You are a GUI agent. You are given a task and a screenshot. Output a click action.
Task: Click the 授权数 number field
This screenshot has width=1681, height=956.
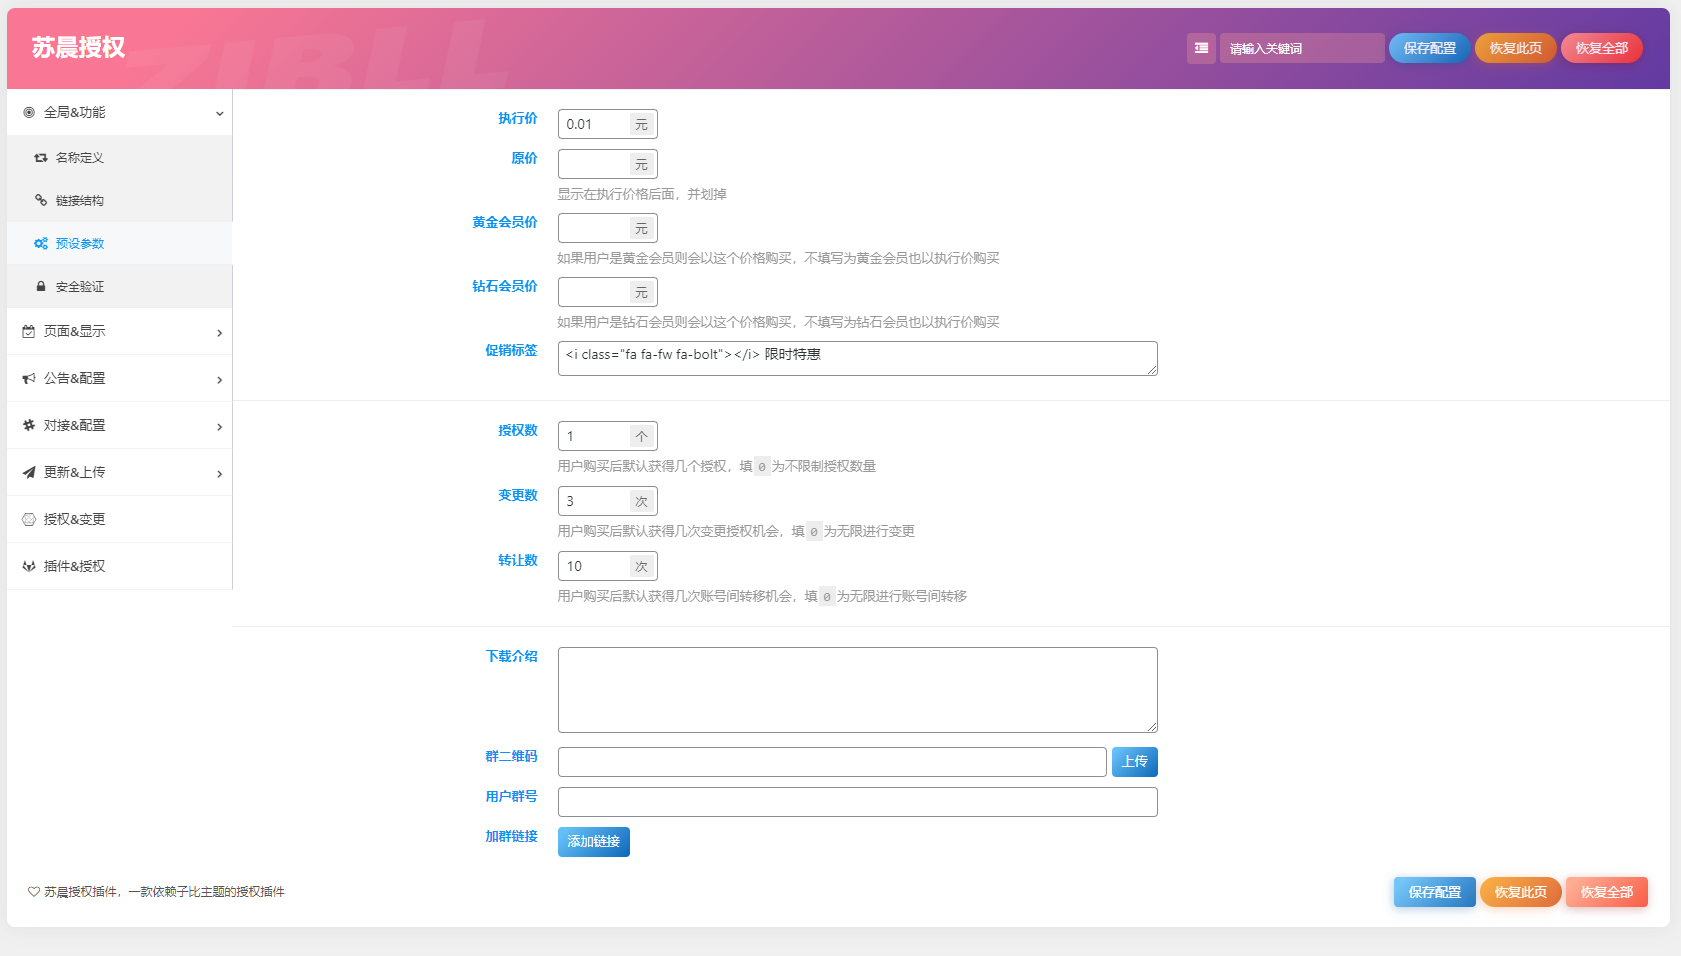[x=594, y=436]
